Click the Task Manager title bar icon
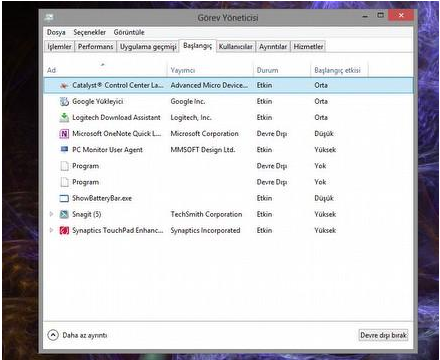This screenshot has width=440, height=360. (x=49, y=17)
